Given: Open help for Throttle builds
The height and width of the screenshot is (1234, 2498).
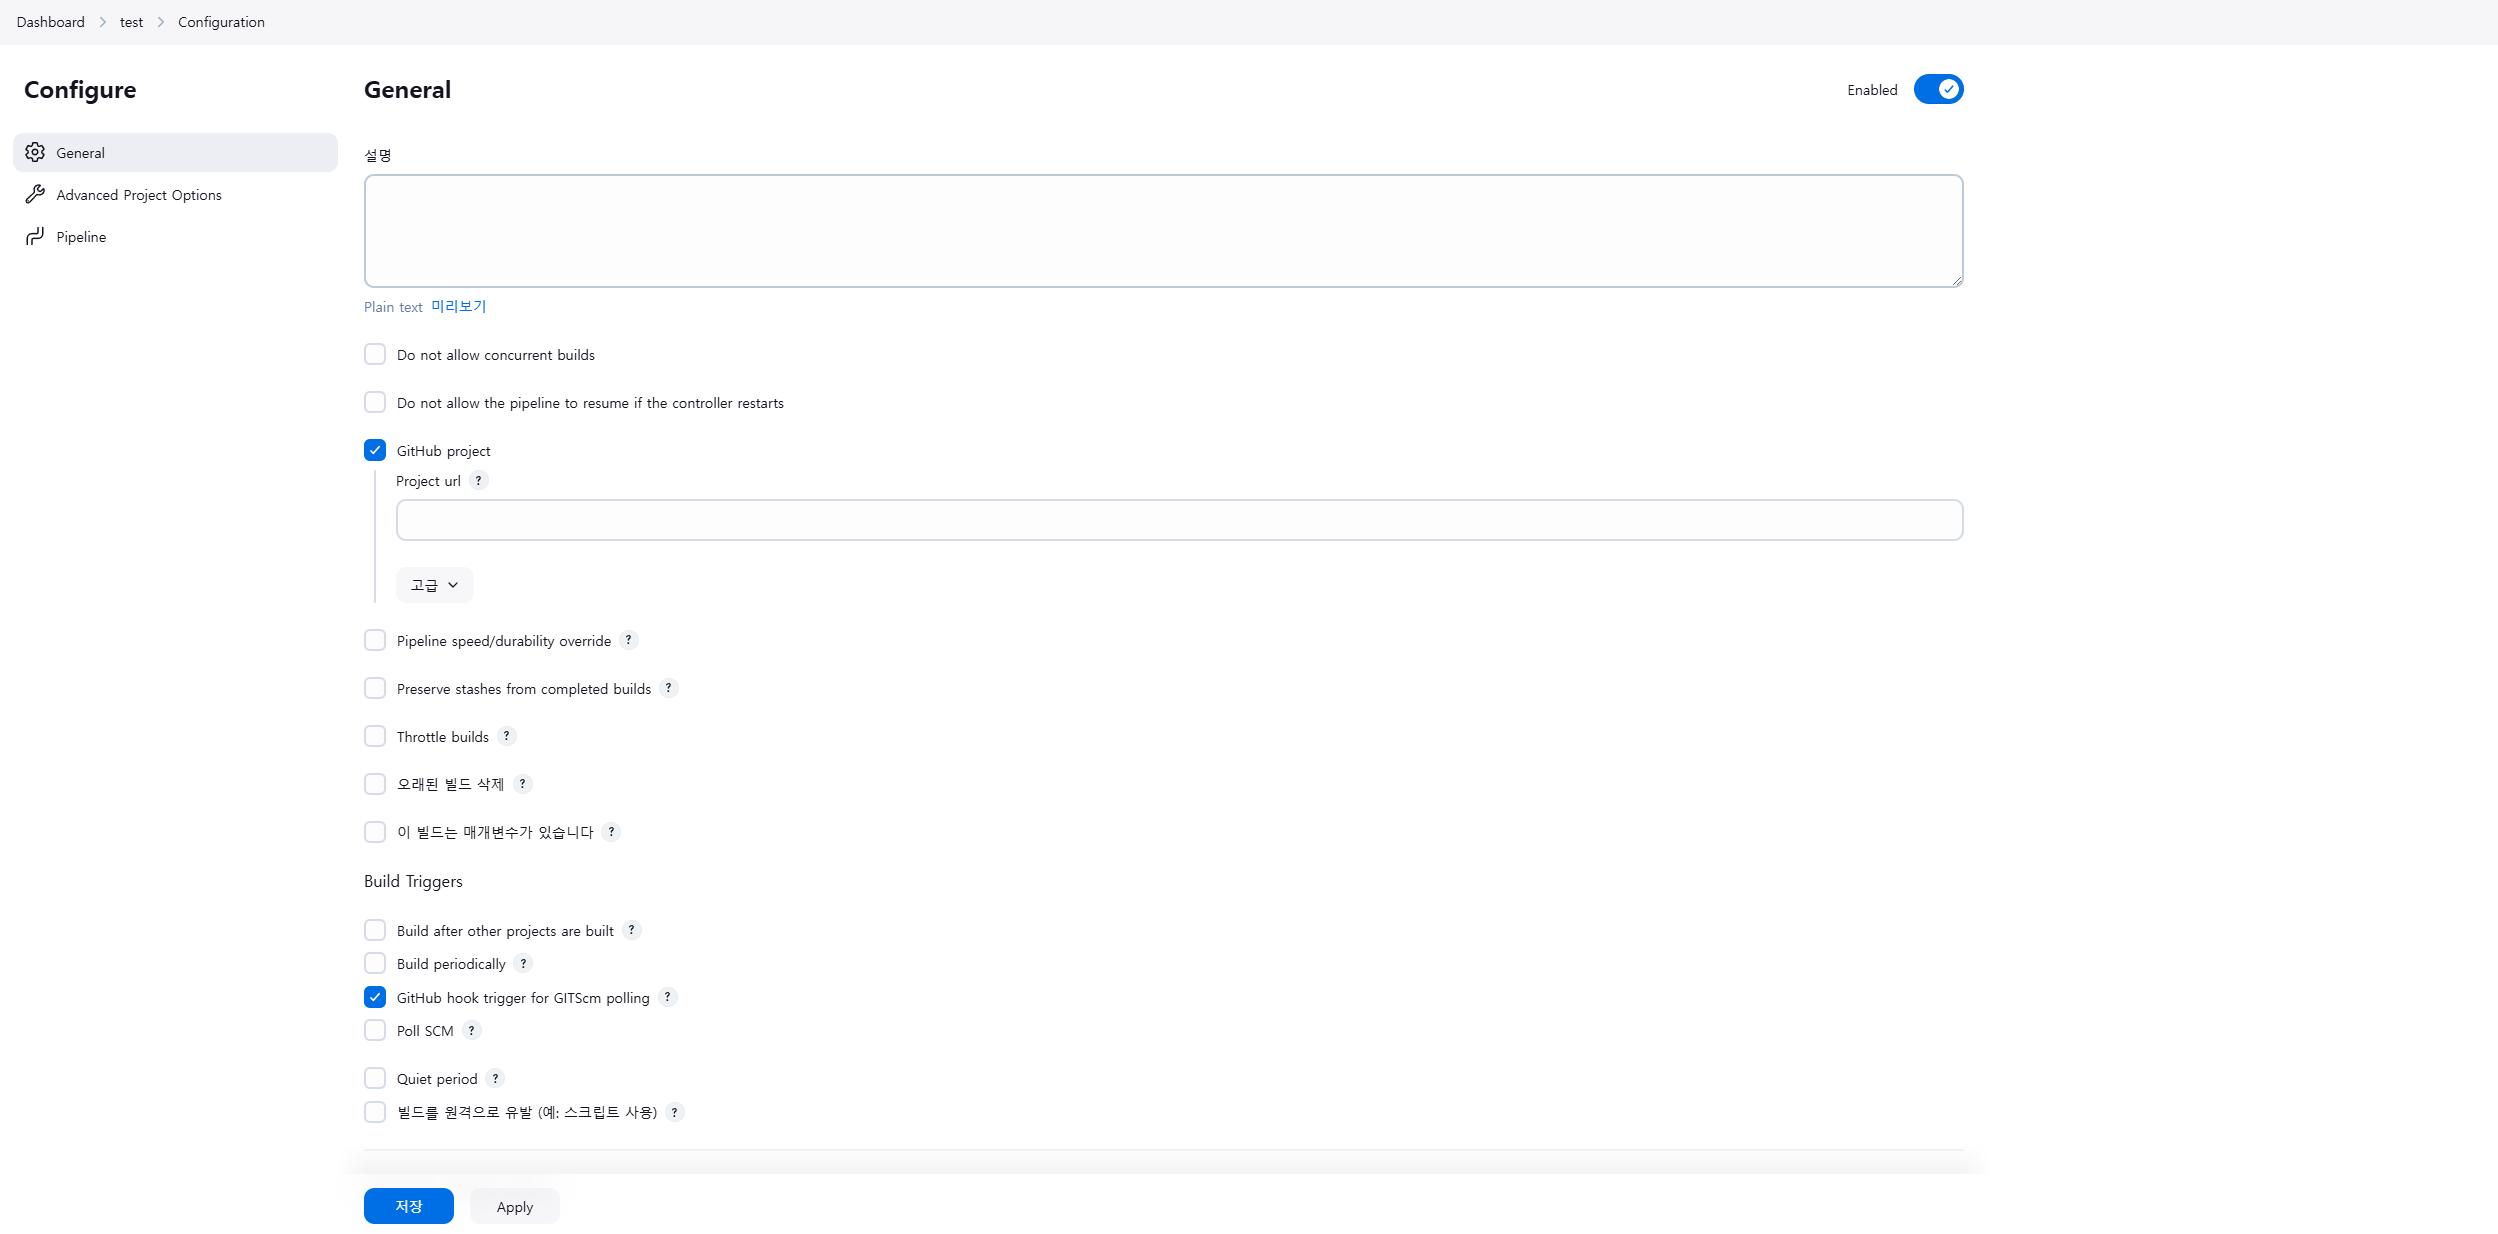Looking at the screenshot, I should [507, 736].
